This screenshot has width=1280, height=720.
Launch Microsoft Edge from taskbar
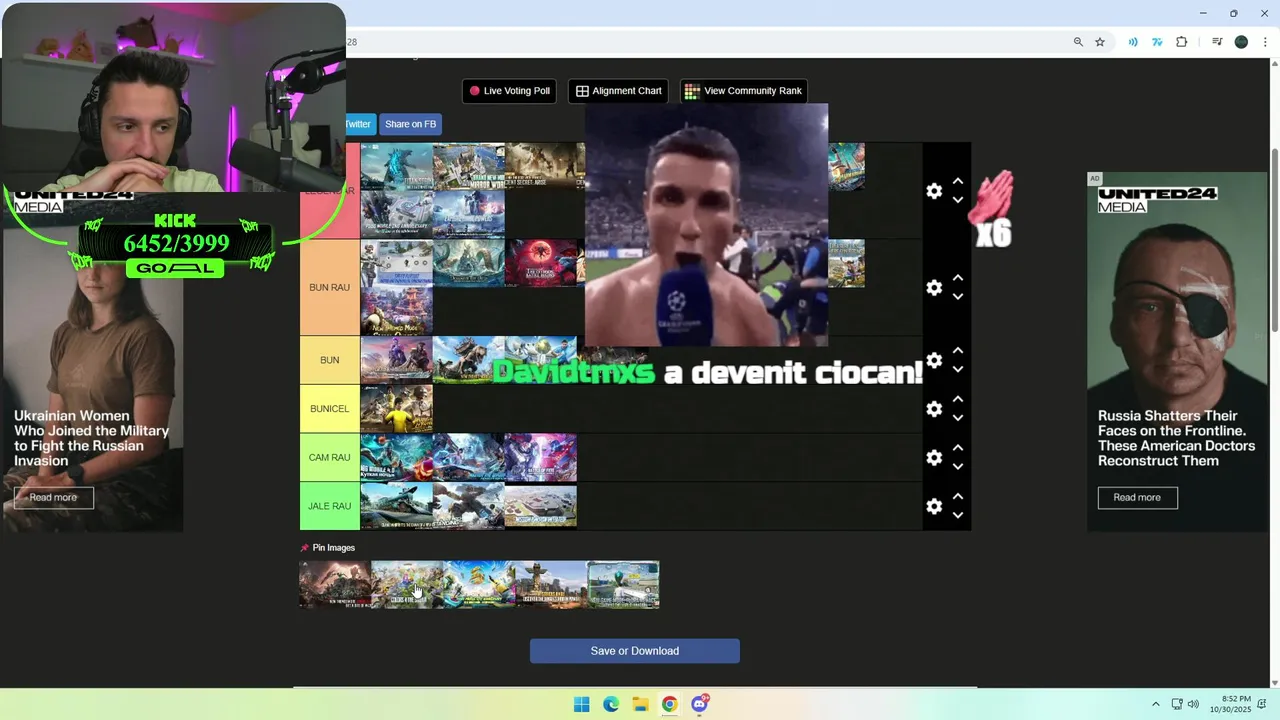tap(611, 705)
